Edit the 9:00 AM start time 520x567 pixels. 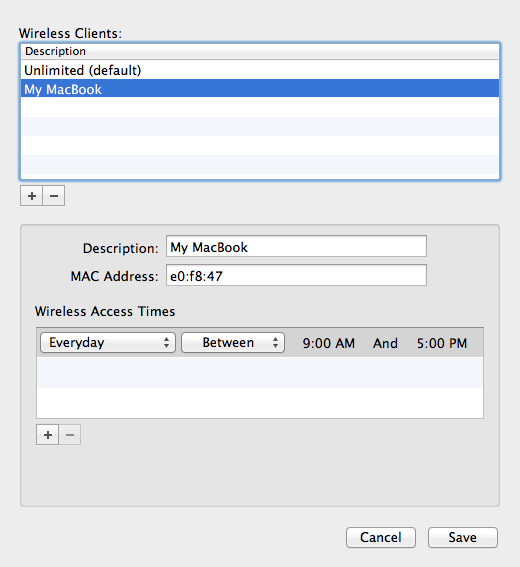328,343
